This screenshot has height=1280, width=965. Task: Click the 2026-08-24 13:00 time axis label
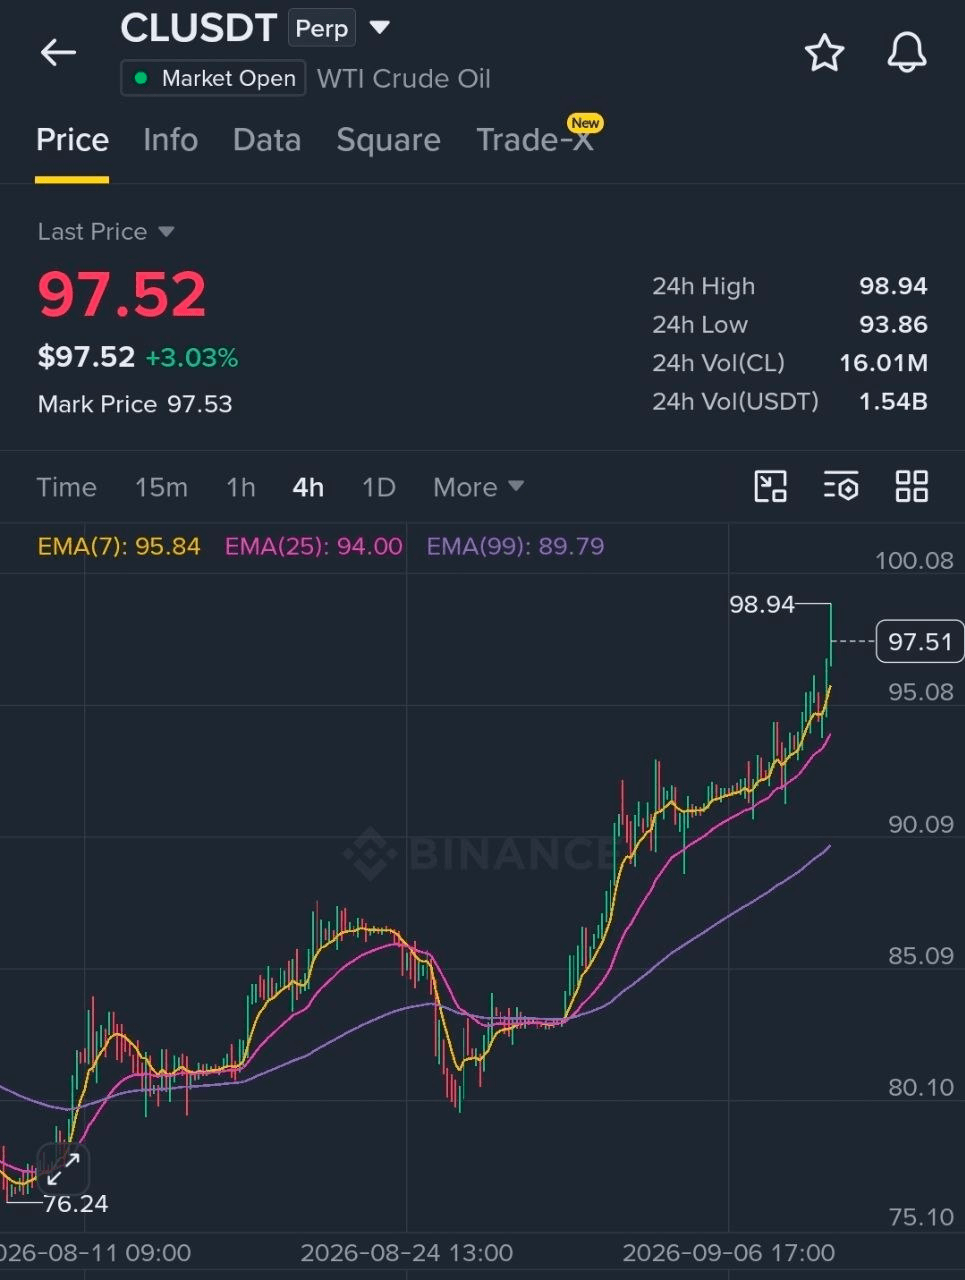click(407, 1253)
